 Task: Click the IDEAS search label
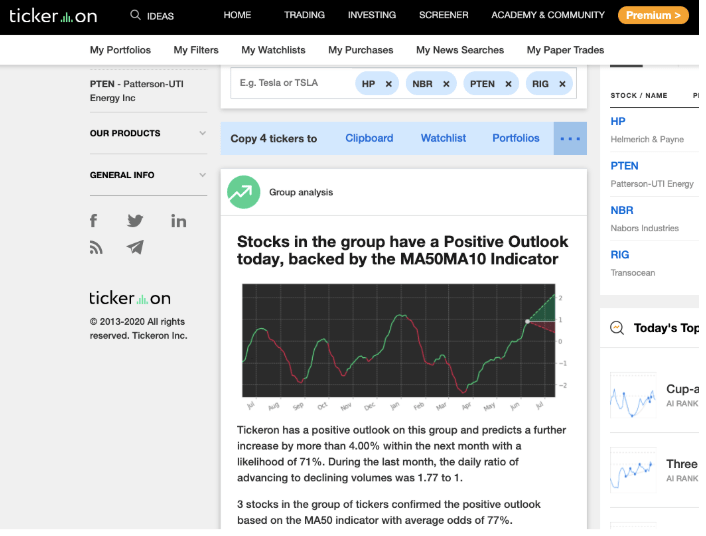pyautogui.click(x=160, y=16)
